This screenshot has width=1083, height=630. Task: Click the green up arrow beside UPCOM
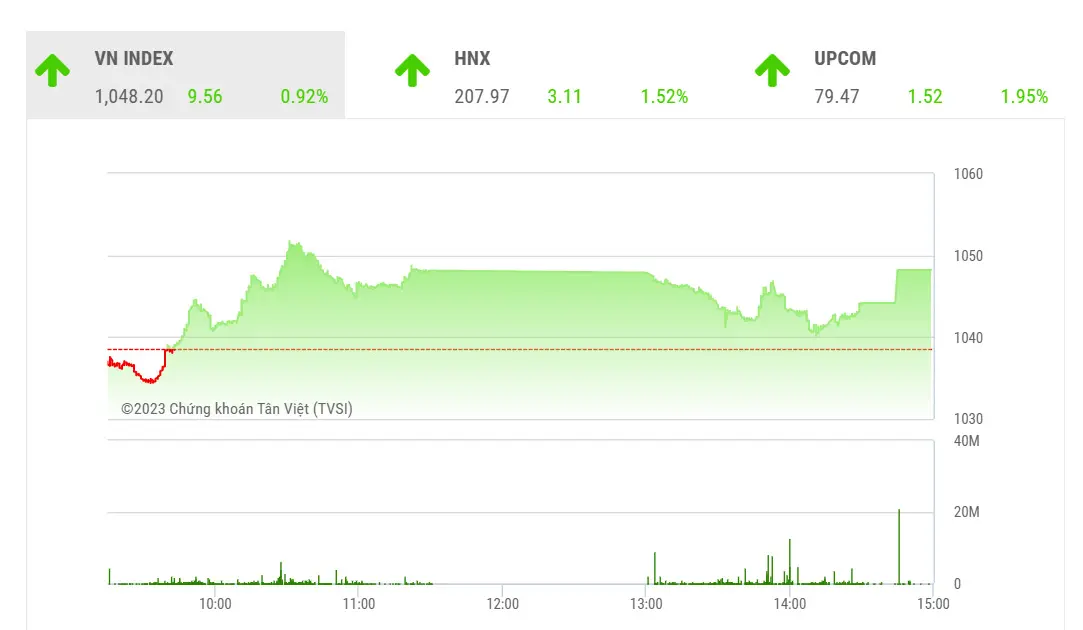pos(772,71)
